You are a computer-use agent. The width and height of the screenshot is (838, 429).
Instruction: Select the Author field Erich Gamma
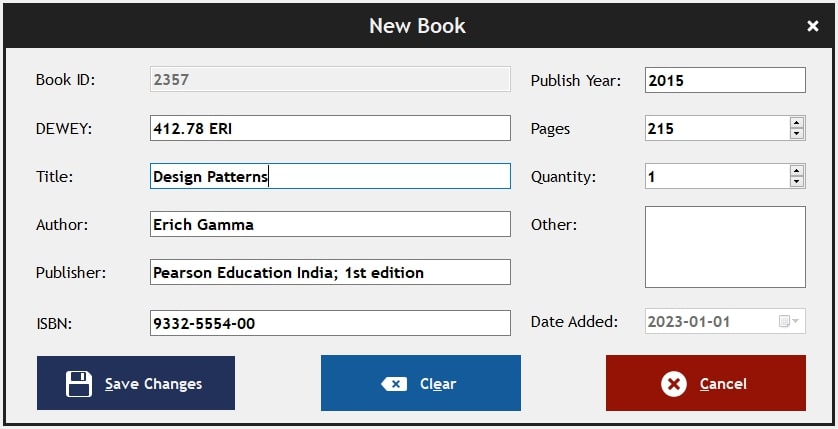[x=330, y=224]
